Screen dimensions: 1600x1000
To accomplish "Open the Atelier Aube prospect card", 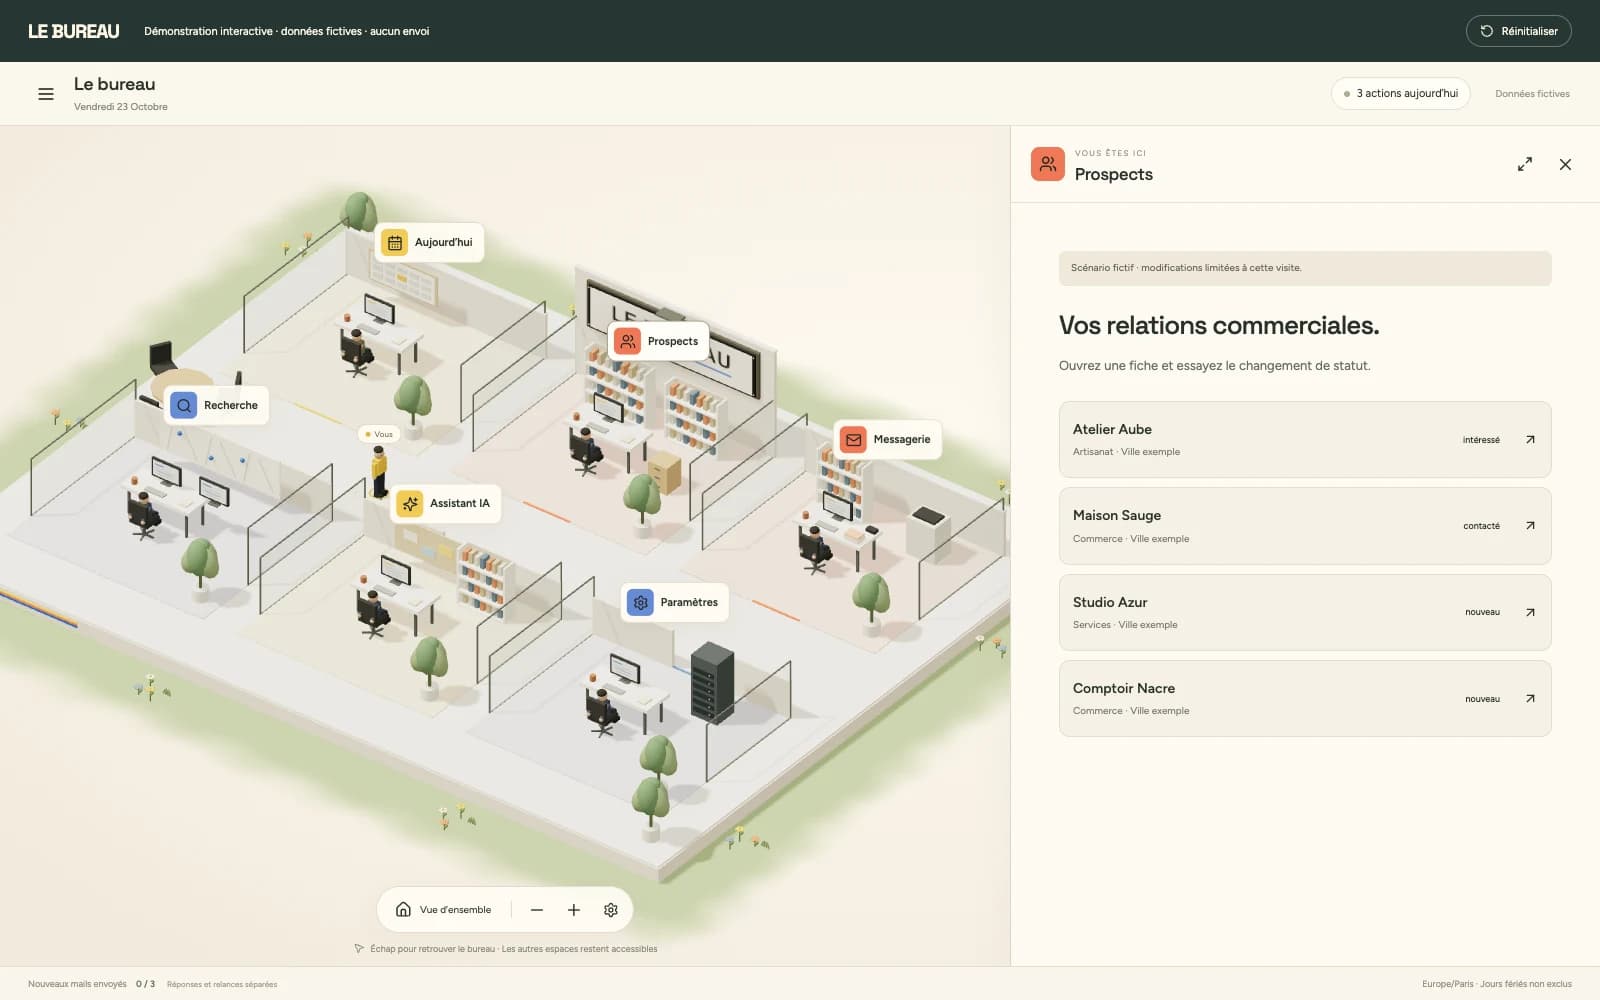I will [x=1305, y=440].
